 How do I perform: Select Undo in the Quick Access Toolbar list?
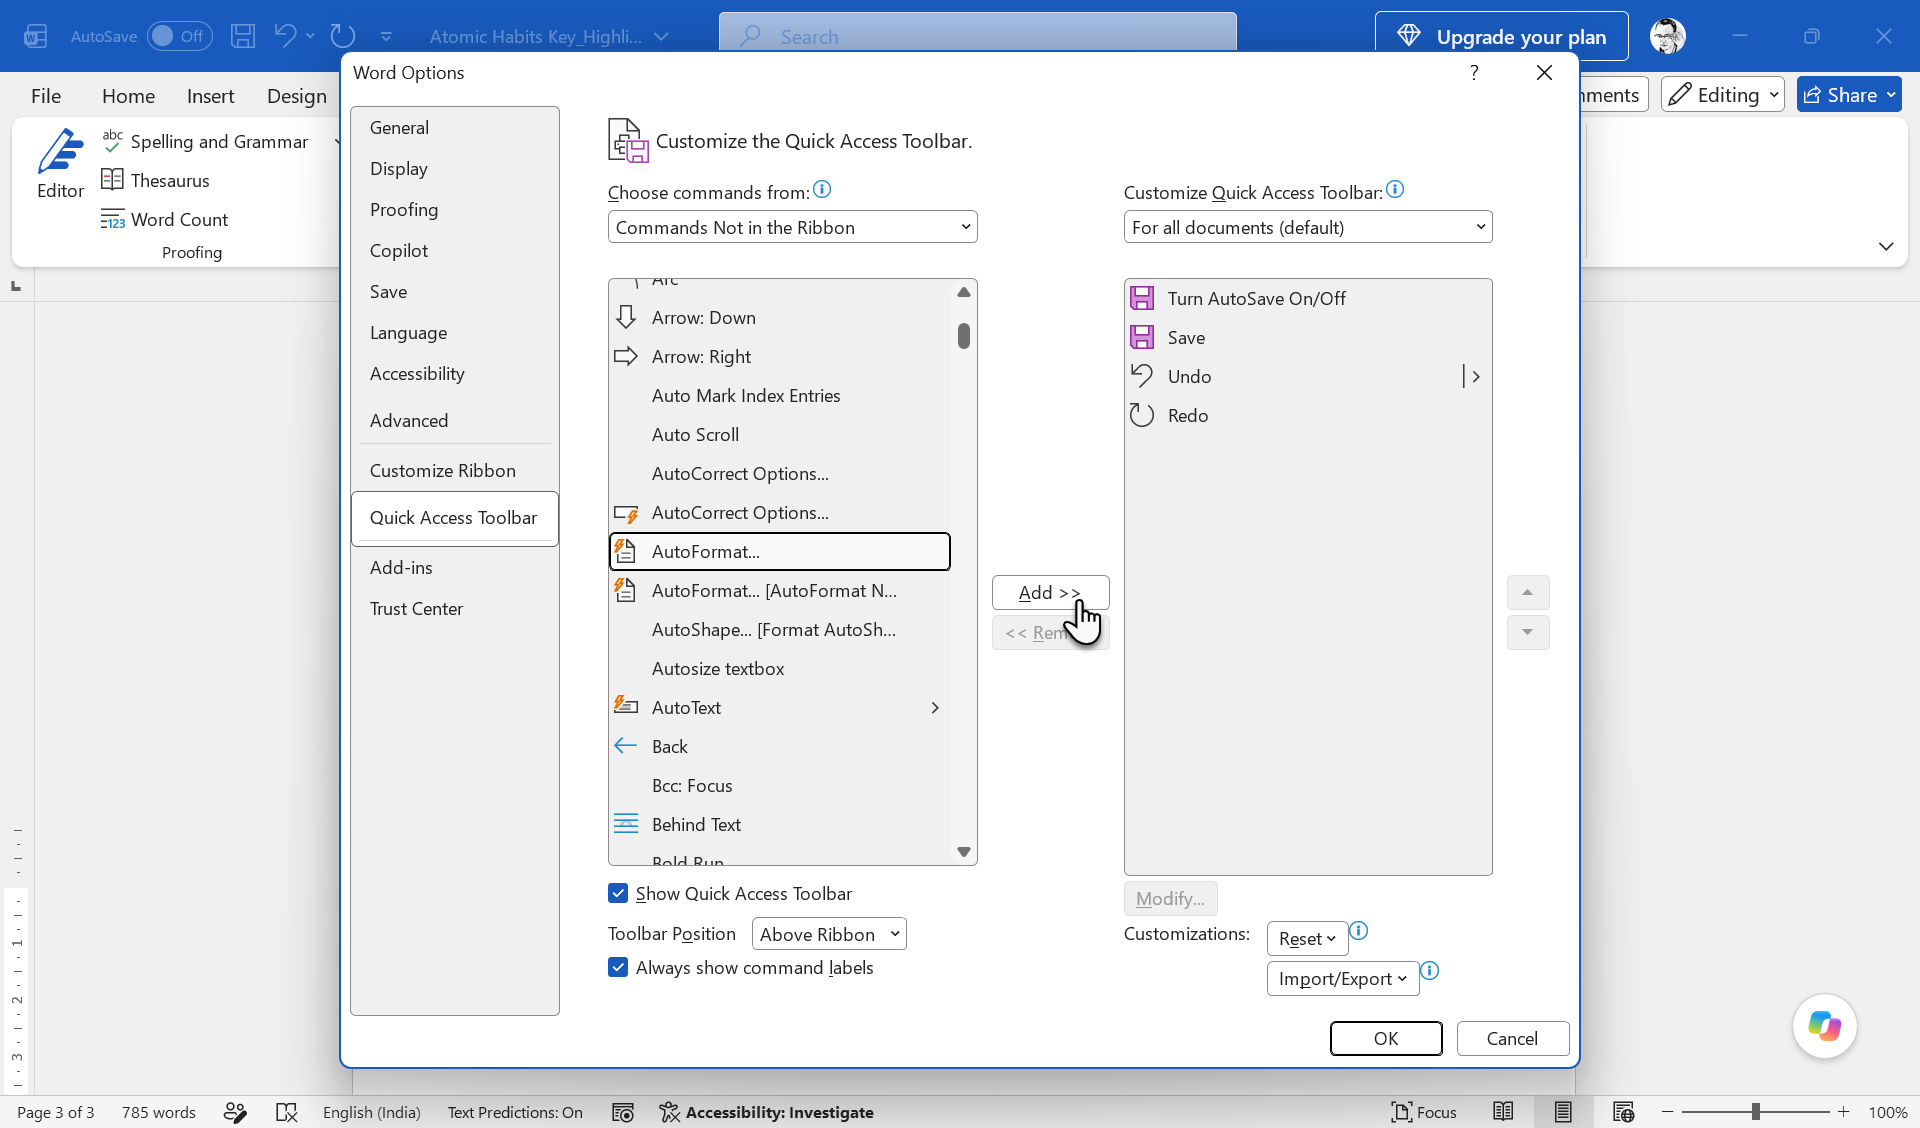point(1307,376)
